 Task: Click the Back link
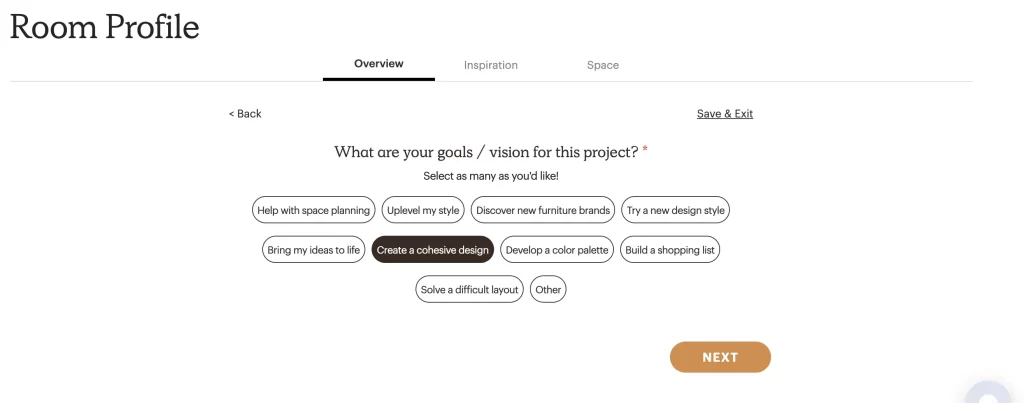(x=245, y=114)
